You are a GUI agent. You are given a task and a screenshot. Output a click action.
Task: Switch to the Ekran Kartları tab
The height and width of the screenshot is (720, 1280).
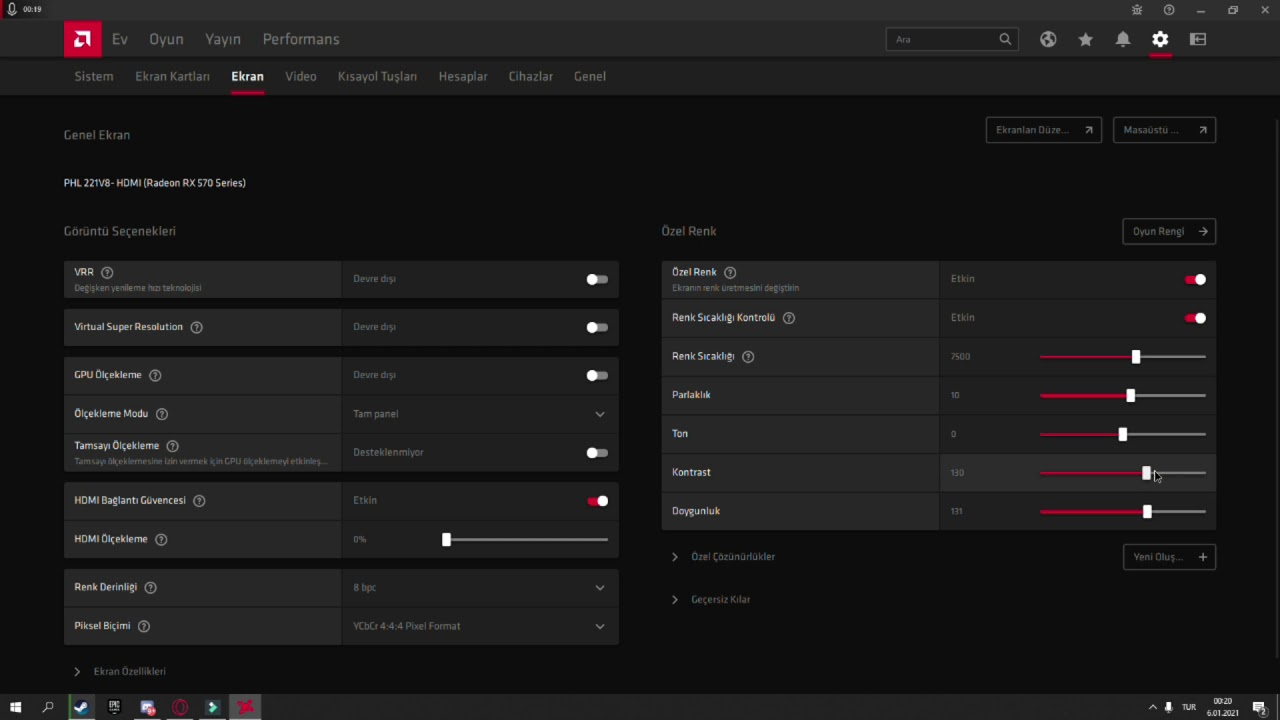point(172,76)
